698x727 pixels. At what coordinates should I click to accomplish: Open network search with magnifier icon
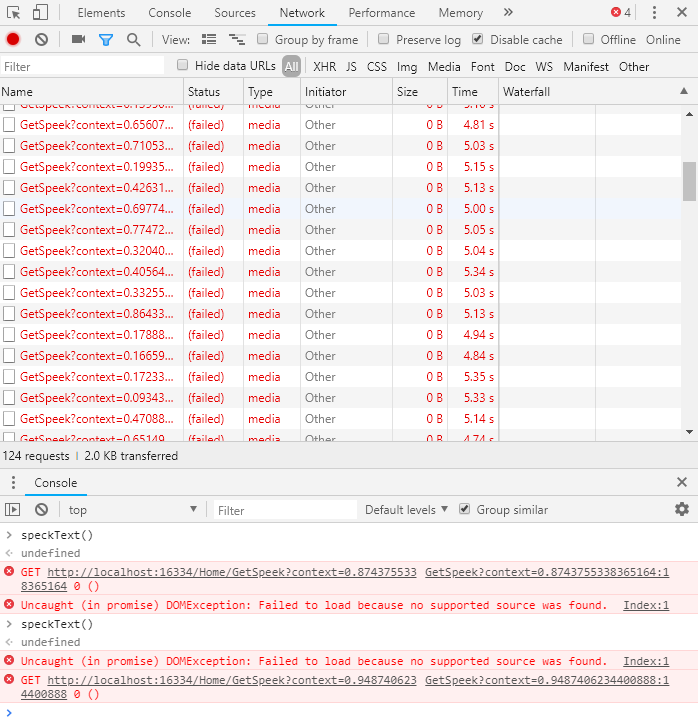point(134,40)
